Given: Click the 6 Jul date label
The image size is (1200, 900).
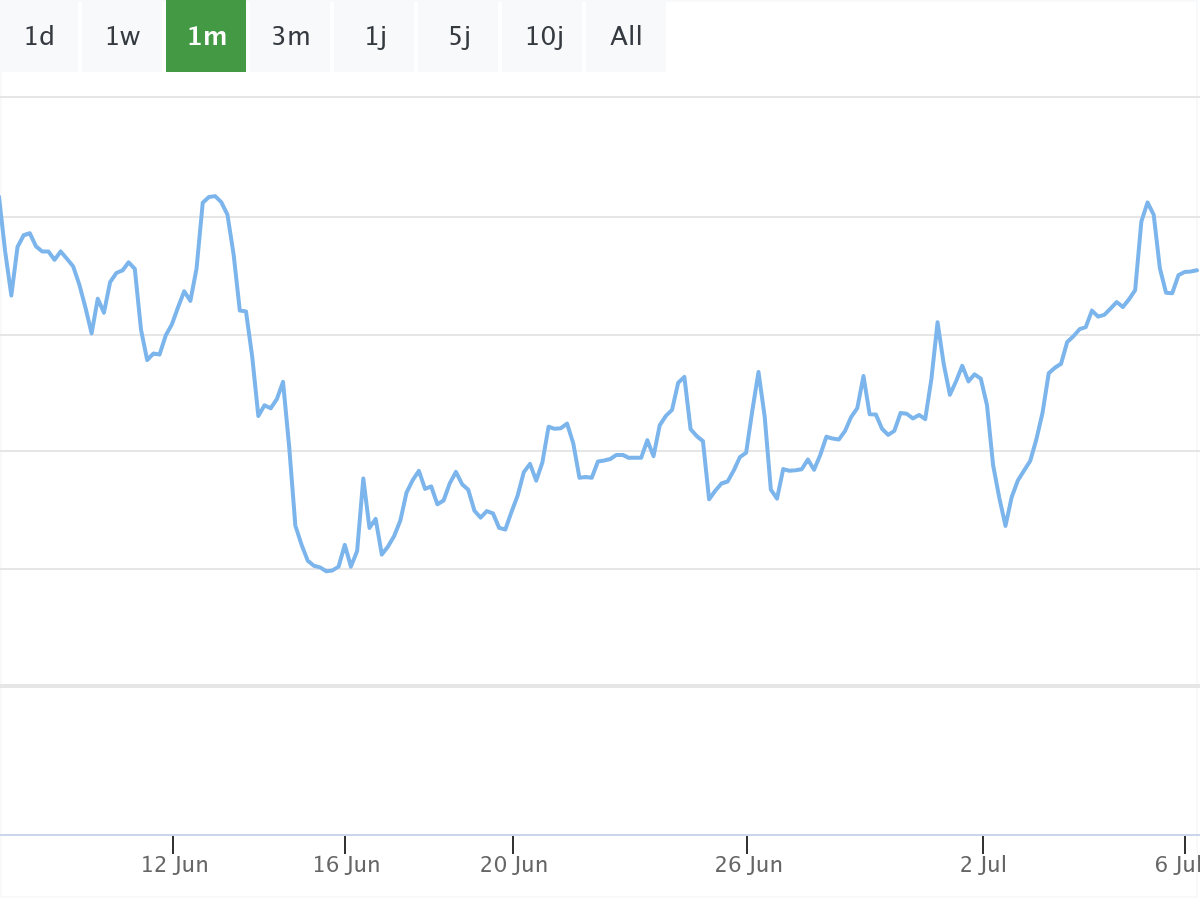Looking at the screenshot, I should pos(1176,865).
